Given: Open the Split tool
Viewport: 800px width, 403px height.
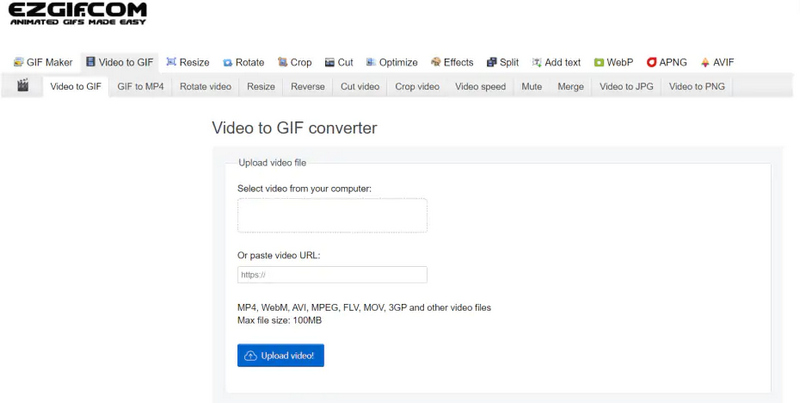Looking at the screenshot, I should pos(503,62).
